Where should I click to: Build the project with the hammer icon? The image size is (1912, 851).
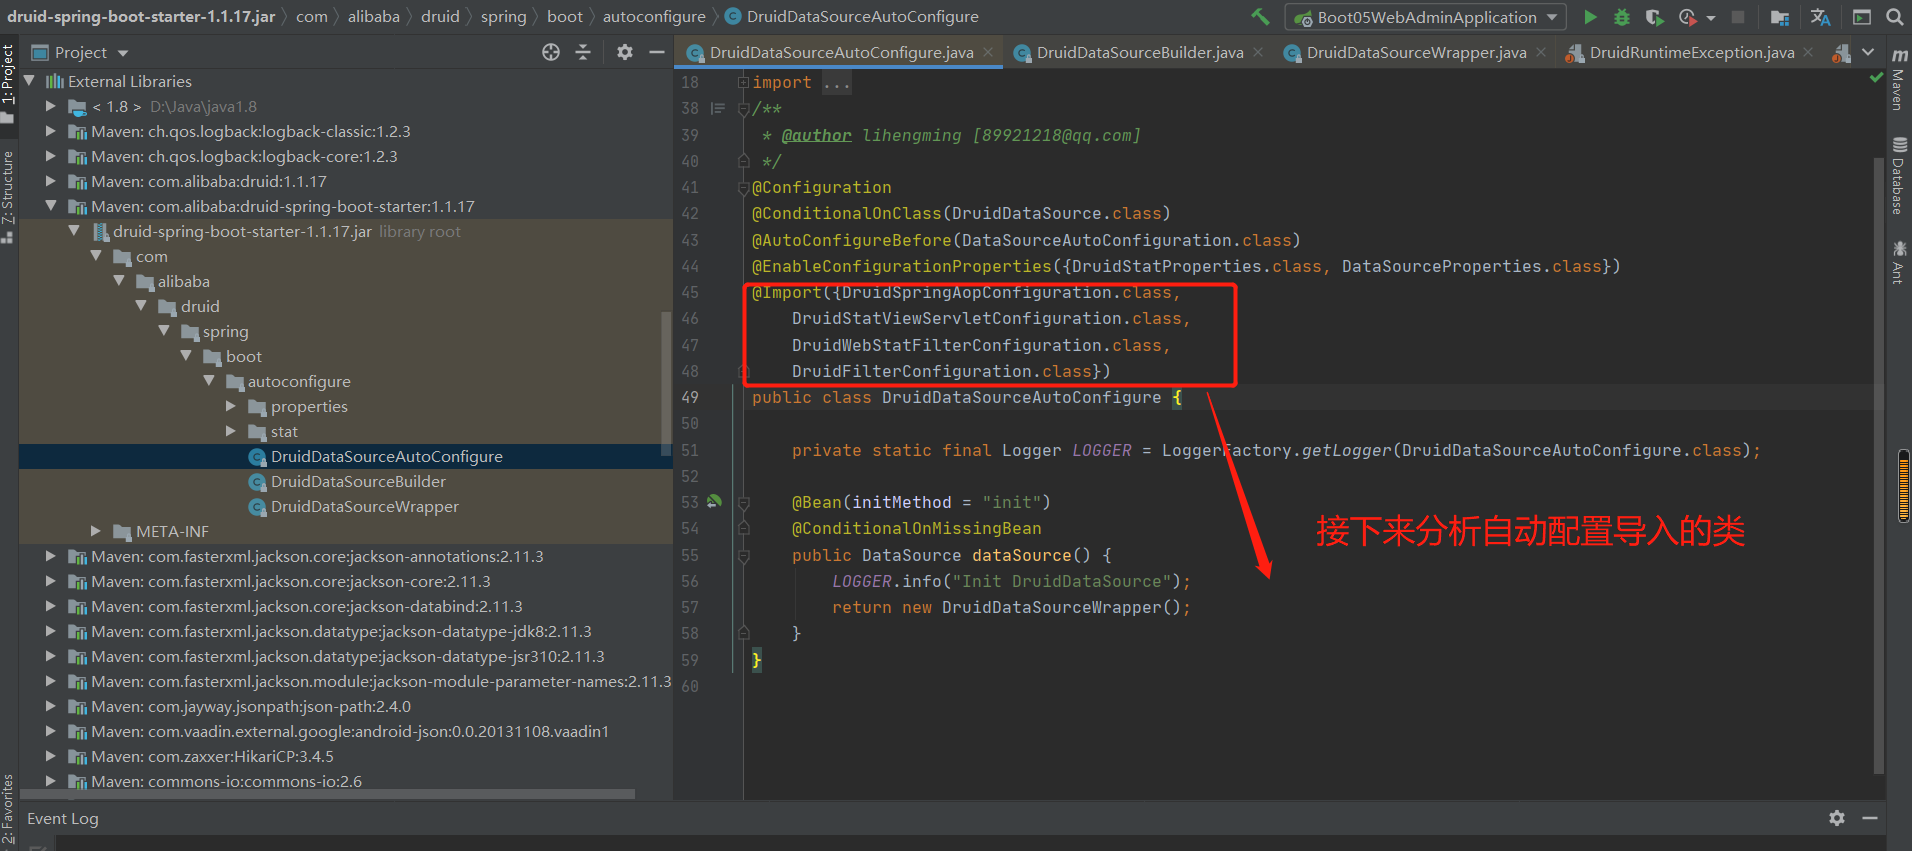[x=1260, y=17]
